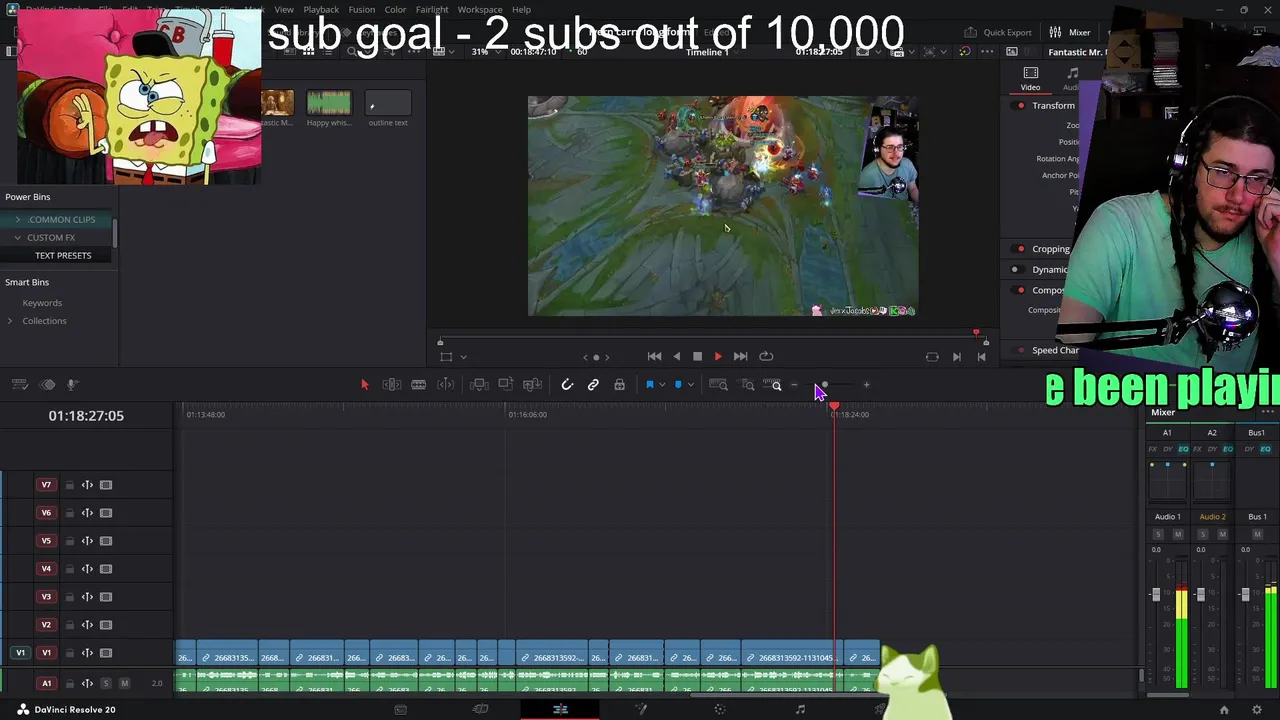Open the Fusion menu

[362, 9]
